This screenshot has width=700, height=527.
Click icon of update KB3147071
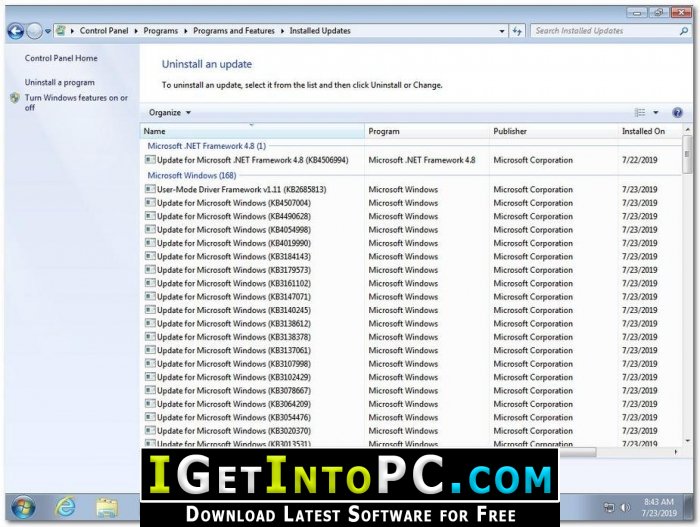click(150, 296)
